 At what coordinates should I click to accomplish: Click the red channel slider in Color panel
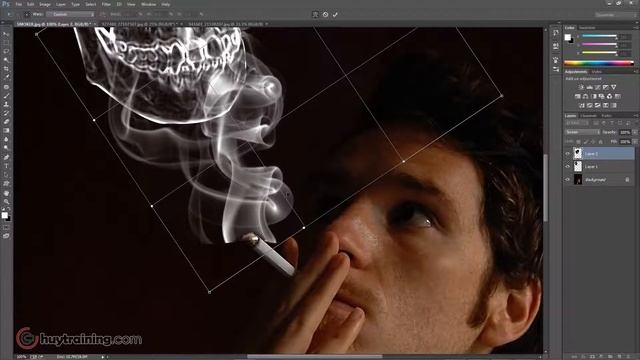599,37
